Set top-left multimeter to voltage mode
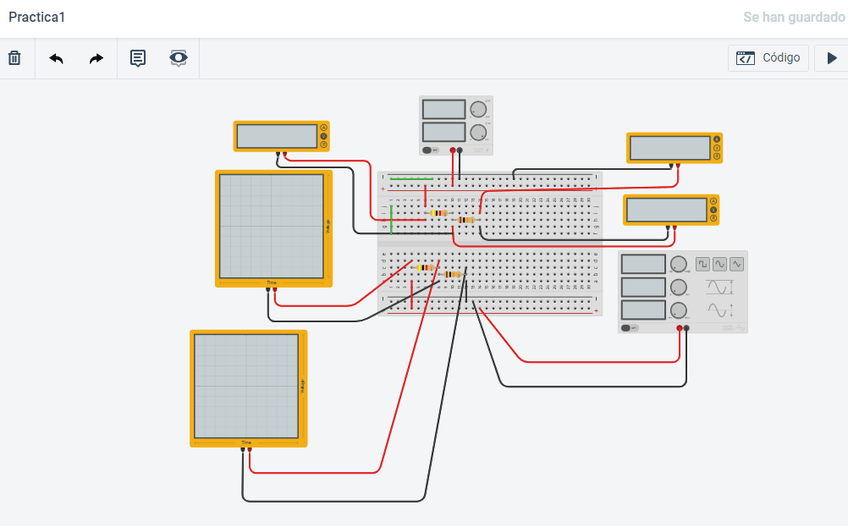The width and height of the screenshot is (848, 526). coord(323,136)
